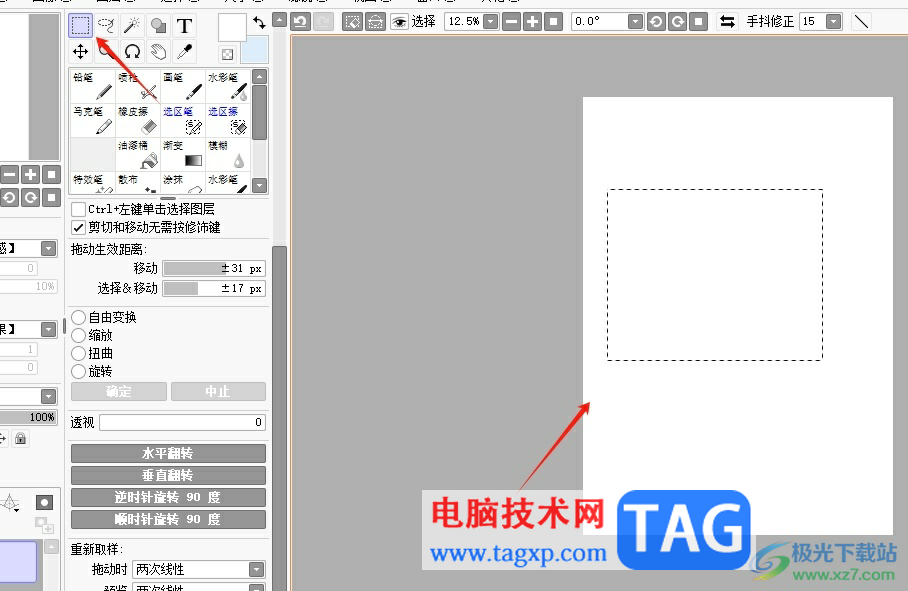
Task: Open the left panel dropdown beside 果】
Action: click(49, 329)
